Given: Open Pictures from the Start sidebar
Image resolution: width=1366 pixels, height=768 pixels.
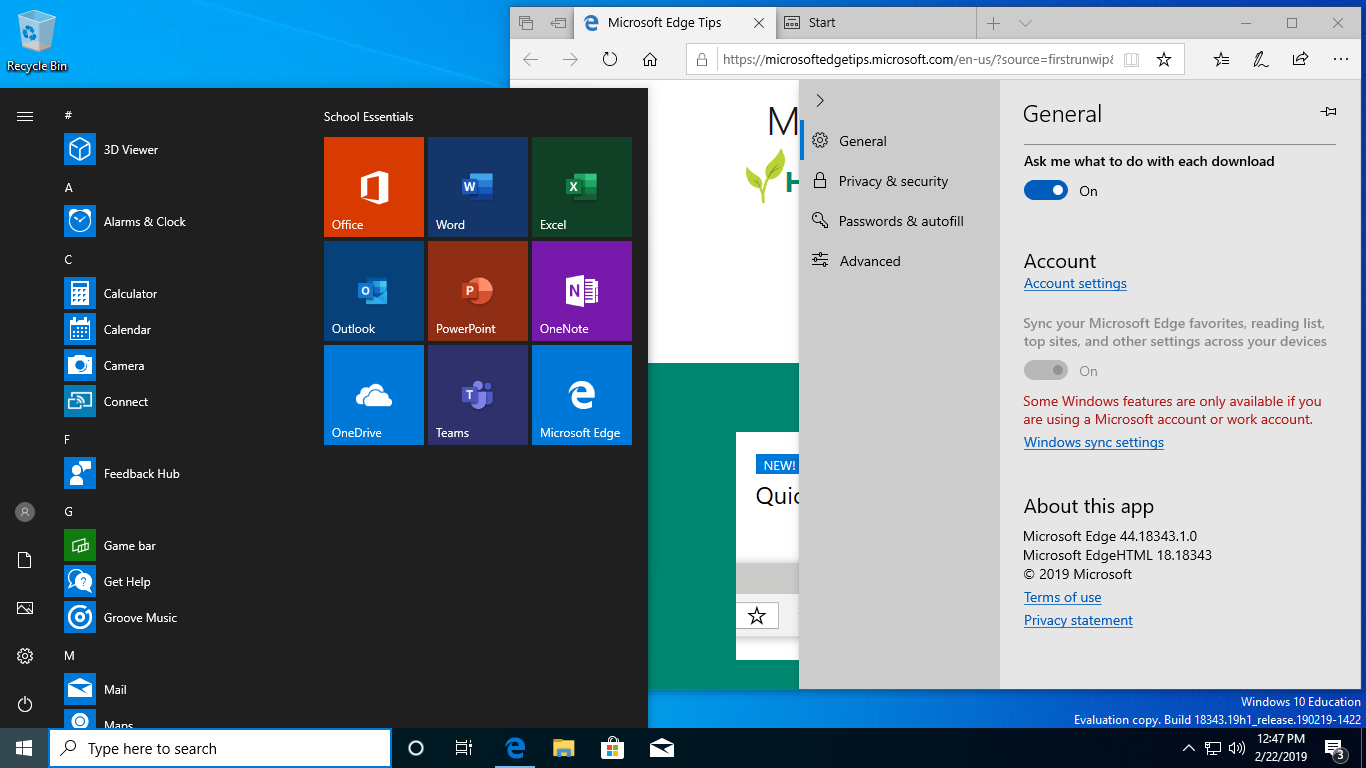Looking at the screenshot, I should tap(25, 608).
